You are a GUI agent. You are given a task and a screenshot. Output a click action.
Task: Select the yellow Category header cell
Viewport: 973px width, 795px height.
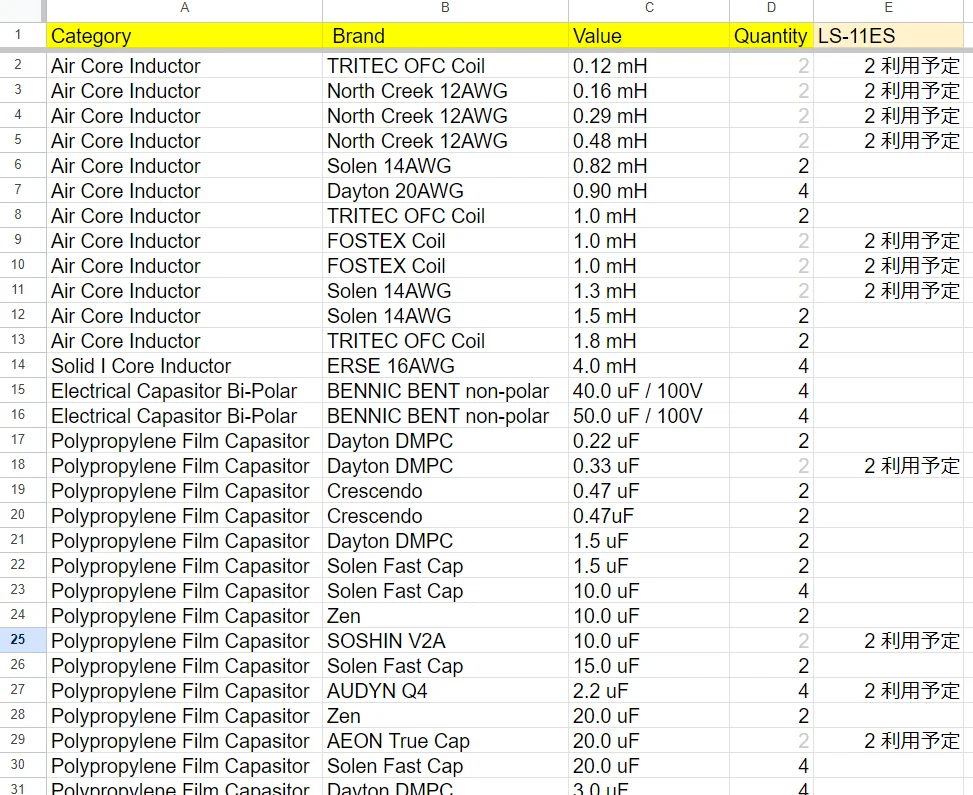[x=184, y=36]
